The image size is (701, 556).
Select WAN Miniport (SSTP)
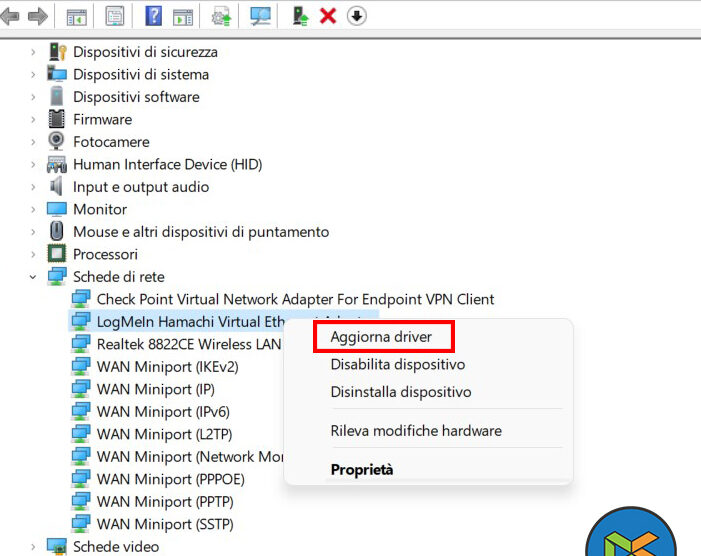click(x=165, y=524)
